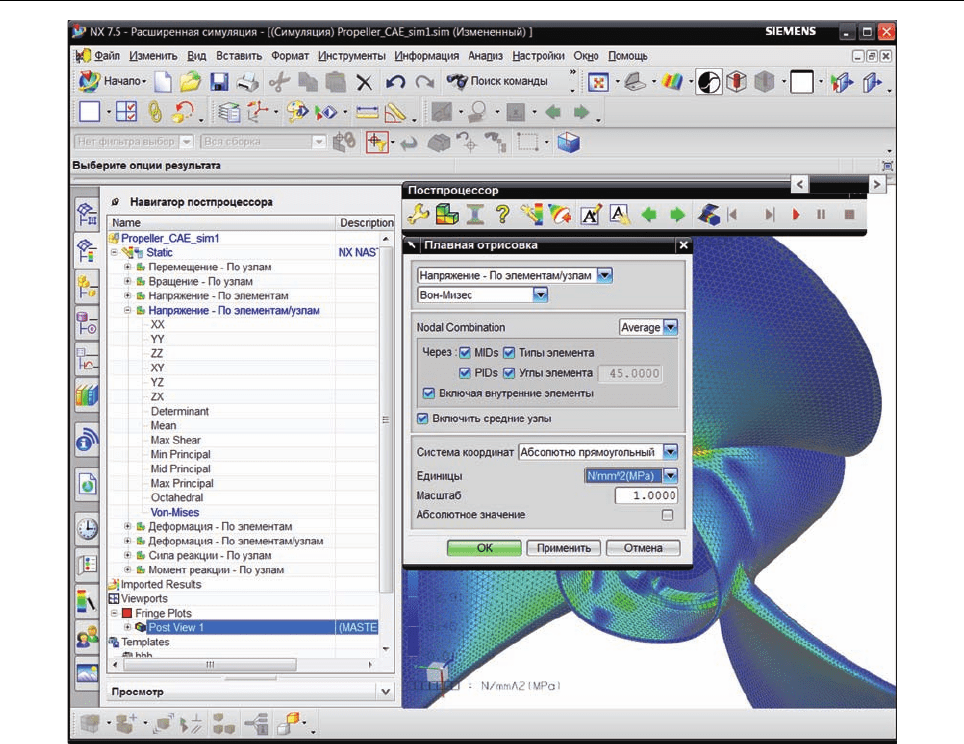Click the I-beam marker icon in Постпроцессор

tap(475, 215)
